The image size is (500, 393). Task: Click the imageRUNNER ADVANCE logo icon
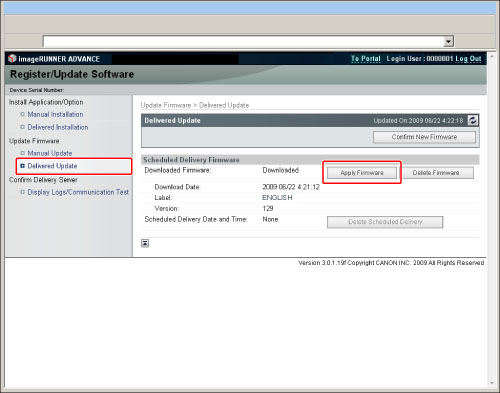point(12,59)
